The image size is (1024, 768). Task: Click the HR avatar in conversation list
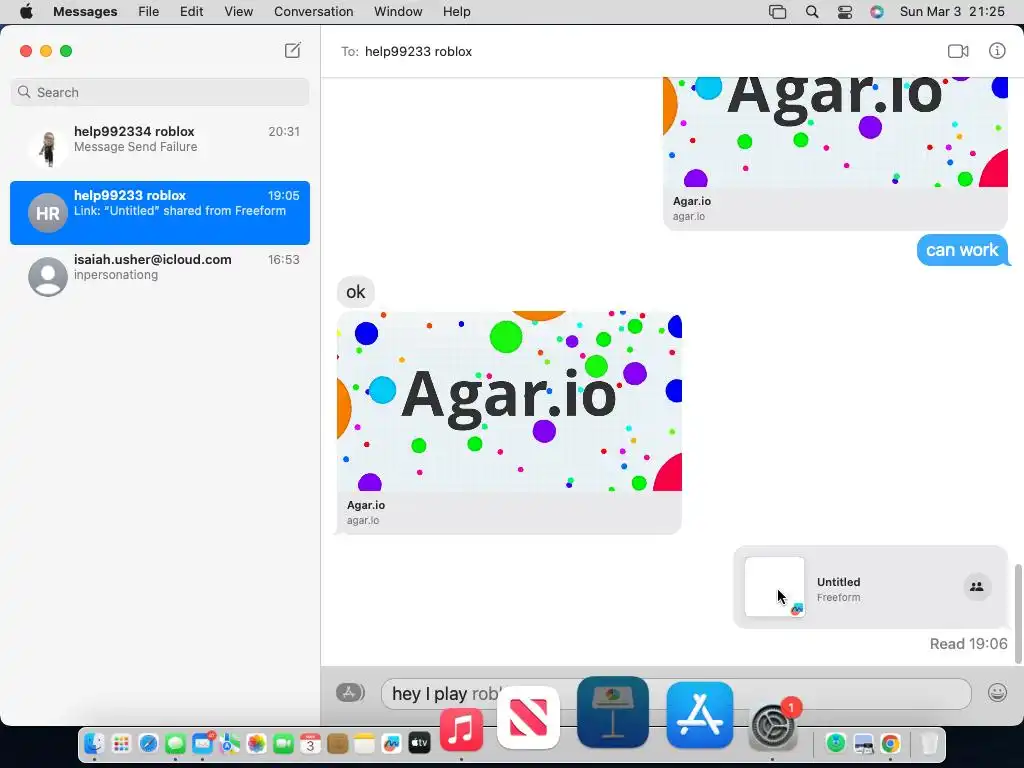pos(48,213)
